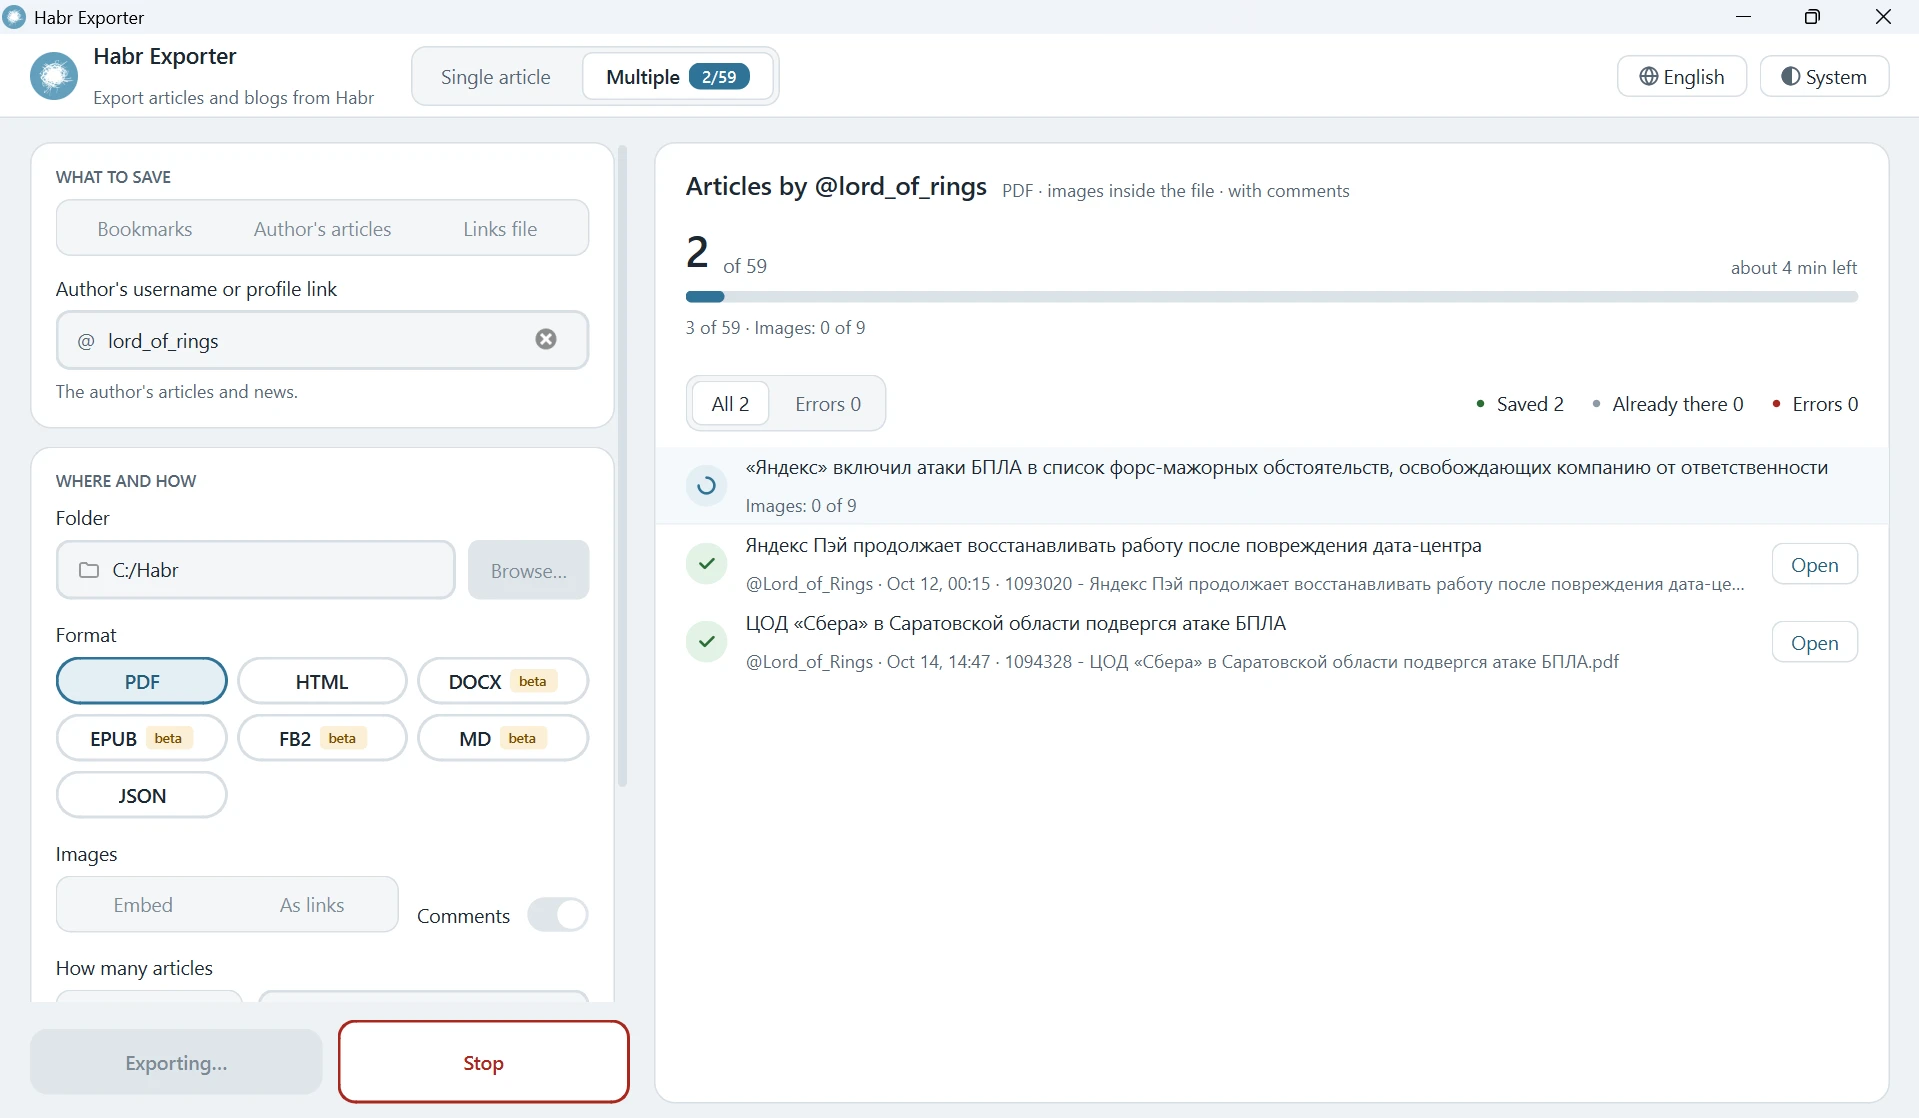The width and height of the screenshot is (1919, 1118).
Task: Click the spinner icon on the «Яндекс» article row
Action: click(x=706, y=486)
